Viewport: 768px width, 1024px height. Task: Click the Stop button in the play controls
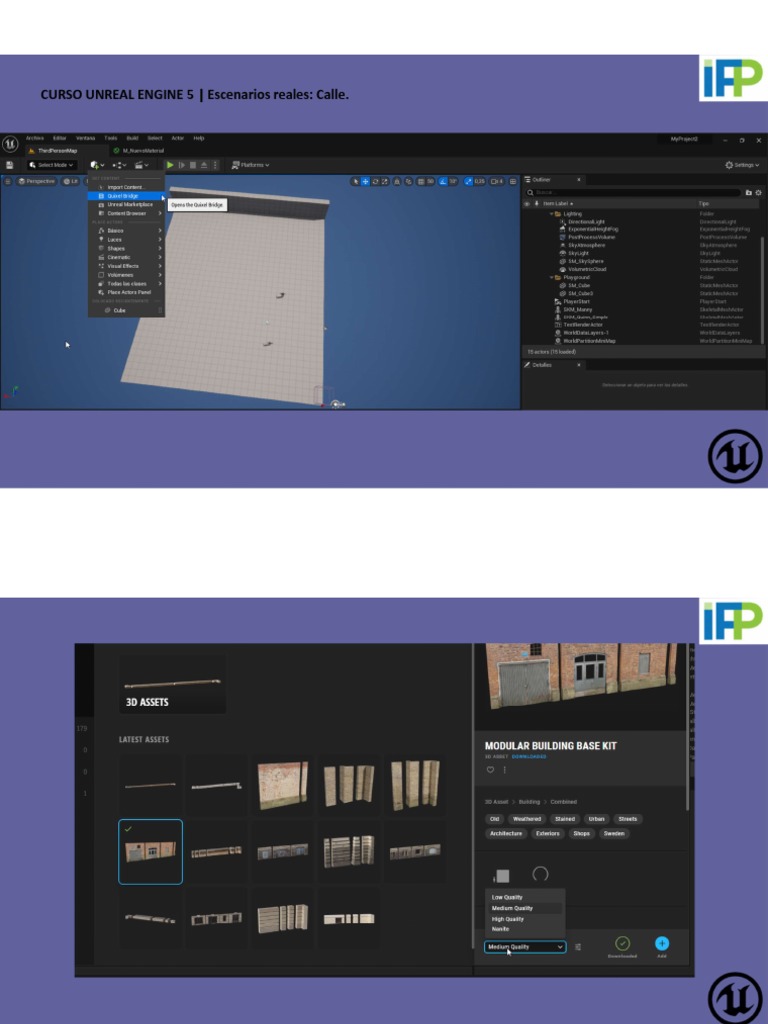click(193, 165)
